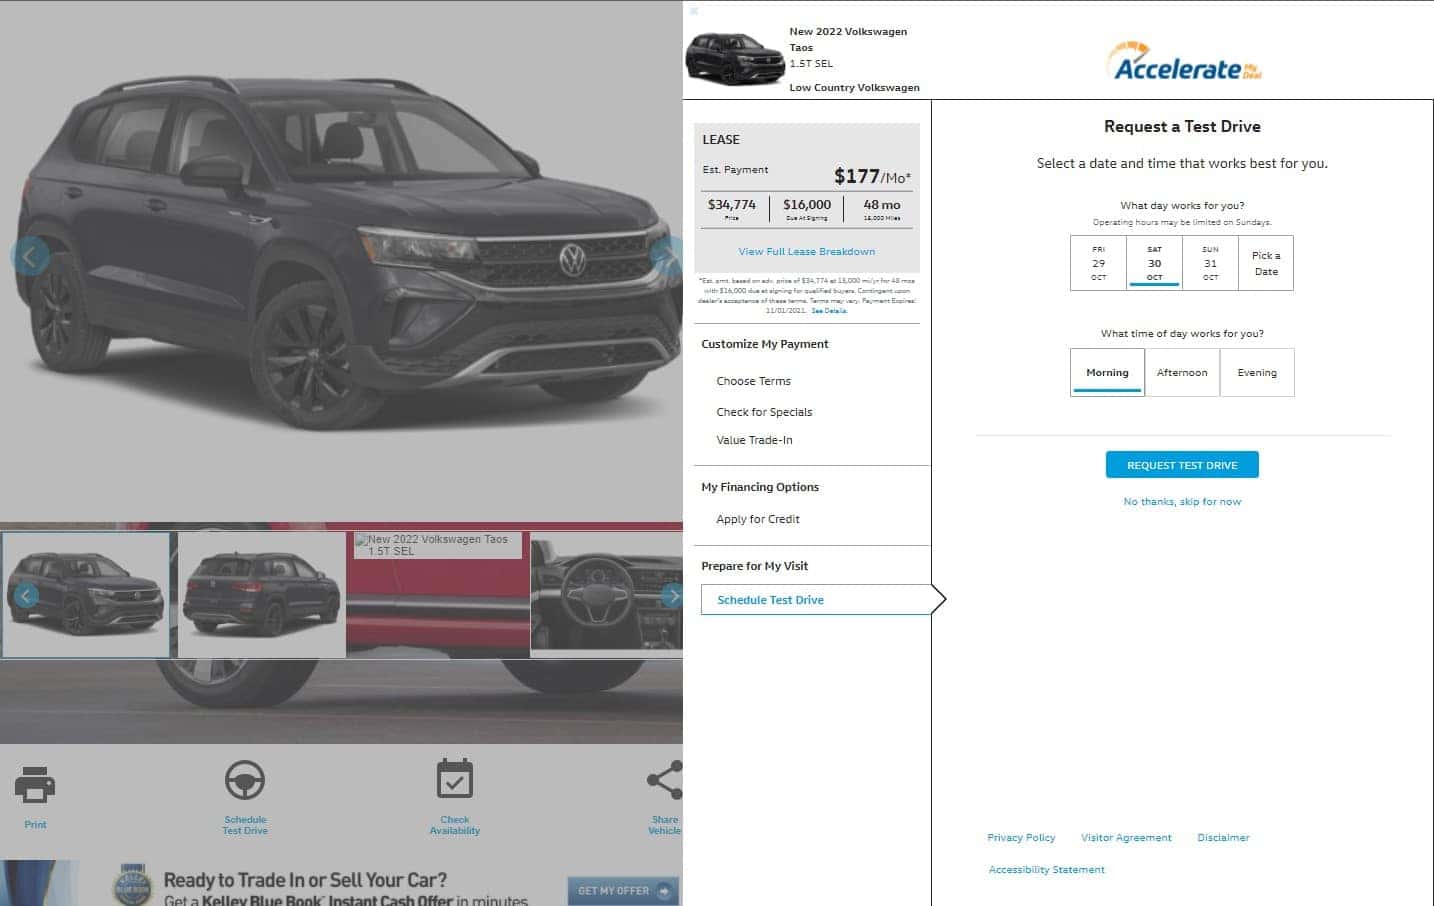Screen dimensions: 1434x906
Task: Open Choose Terms in sidebar menu
Action: coord(753,381)
